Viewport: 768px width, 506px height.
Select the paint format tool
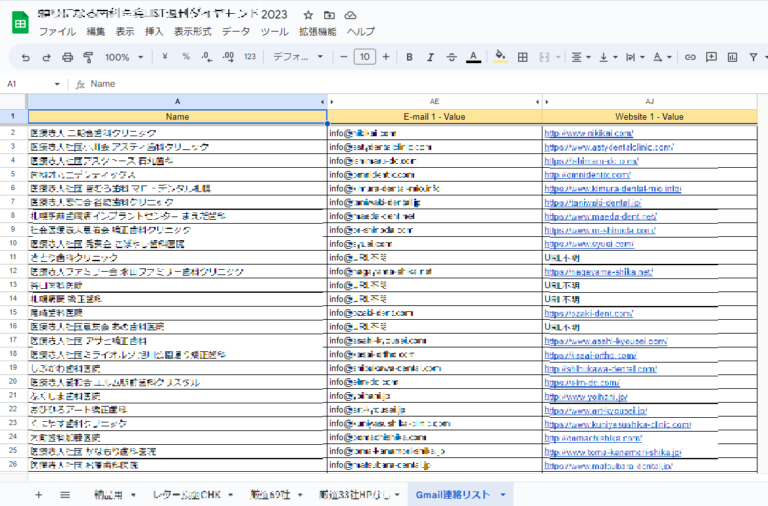pyautogui.click(x=89, y=57)
